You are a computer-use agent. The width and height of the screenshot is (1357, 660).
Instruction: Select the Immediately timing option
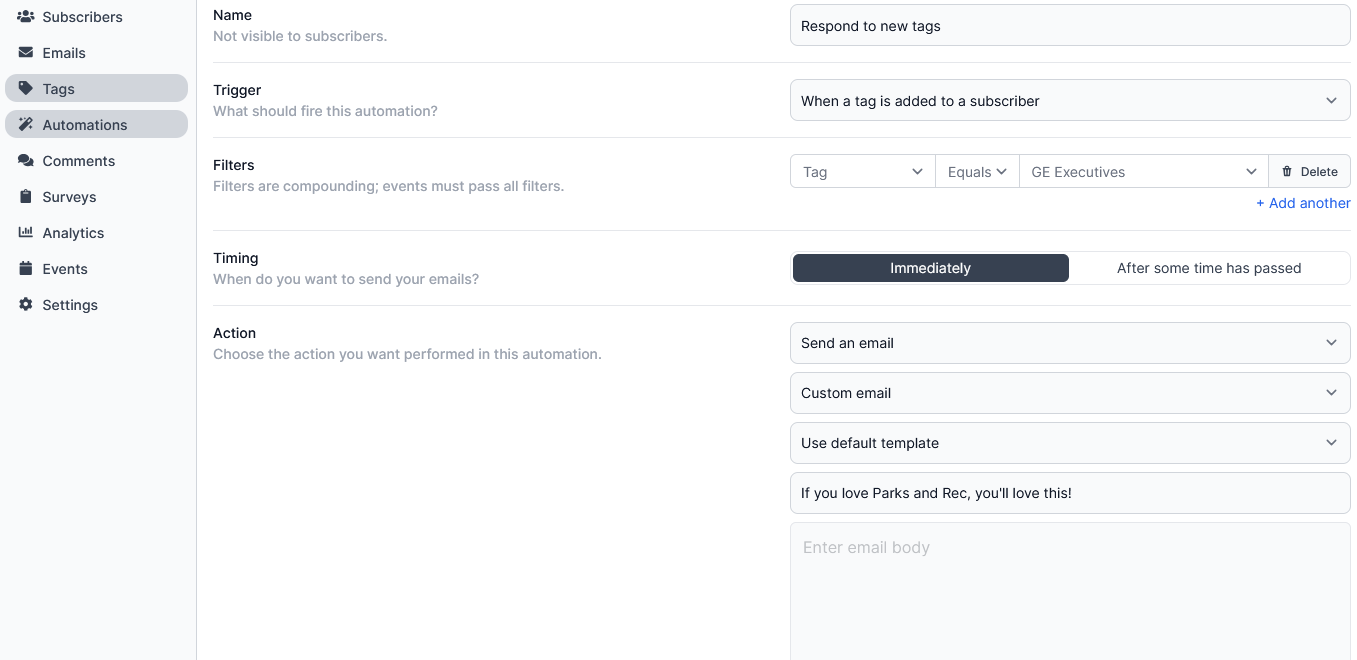pyautogui.click(x=930, y=268)
